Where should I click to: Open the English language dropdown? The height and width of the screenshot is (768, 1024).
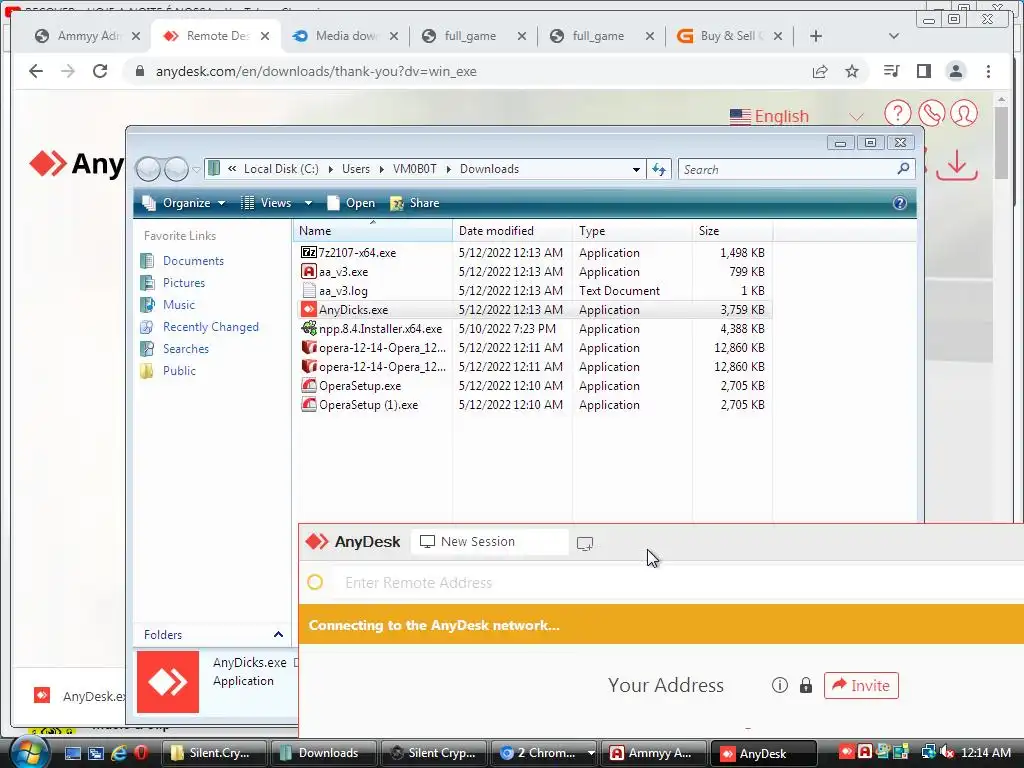[797, 116]
